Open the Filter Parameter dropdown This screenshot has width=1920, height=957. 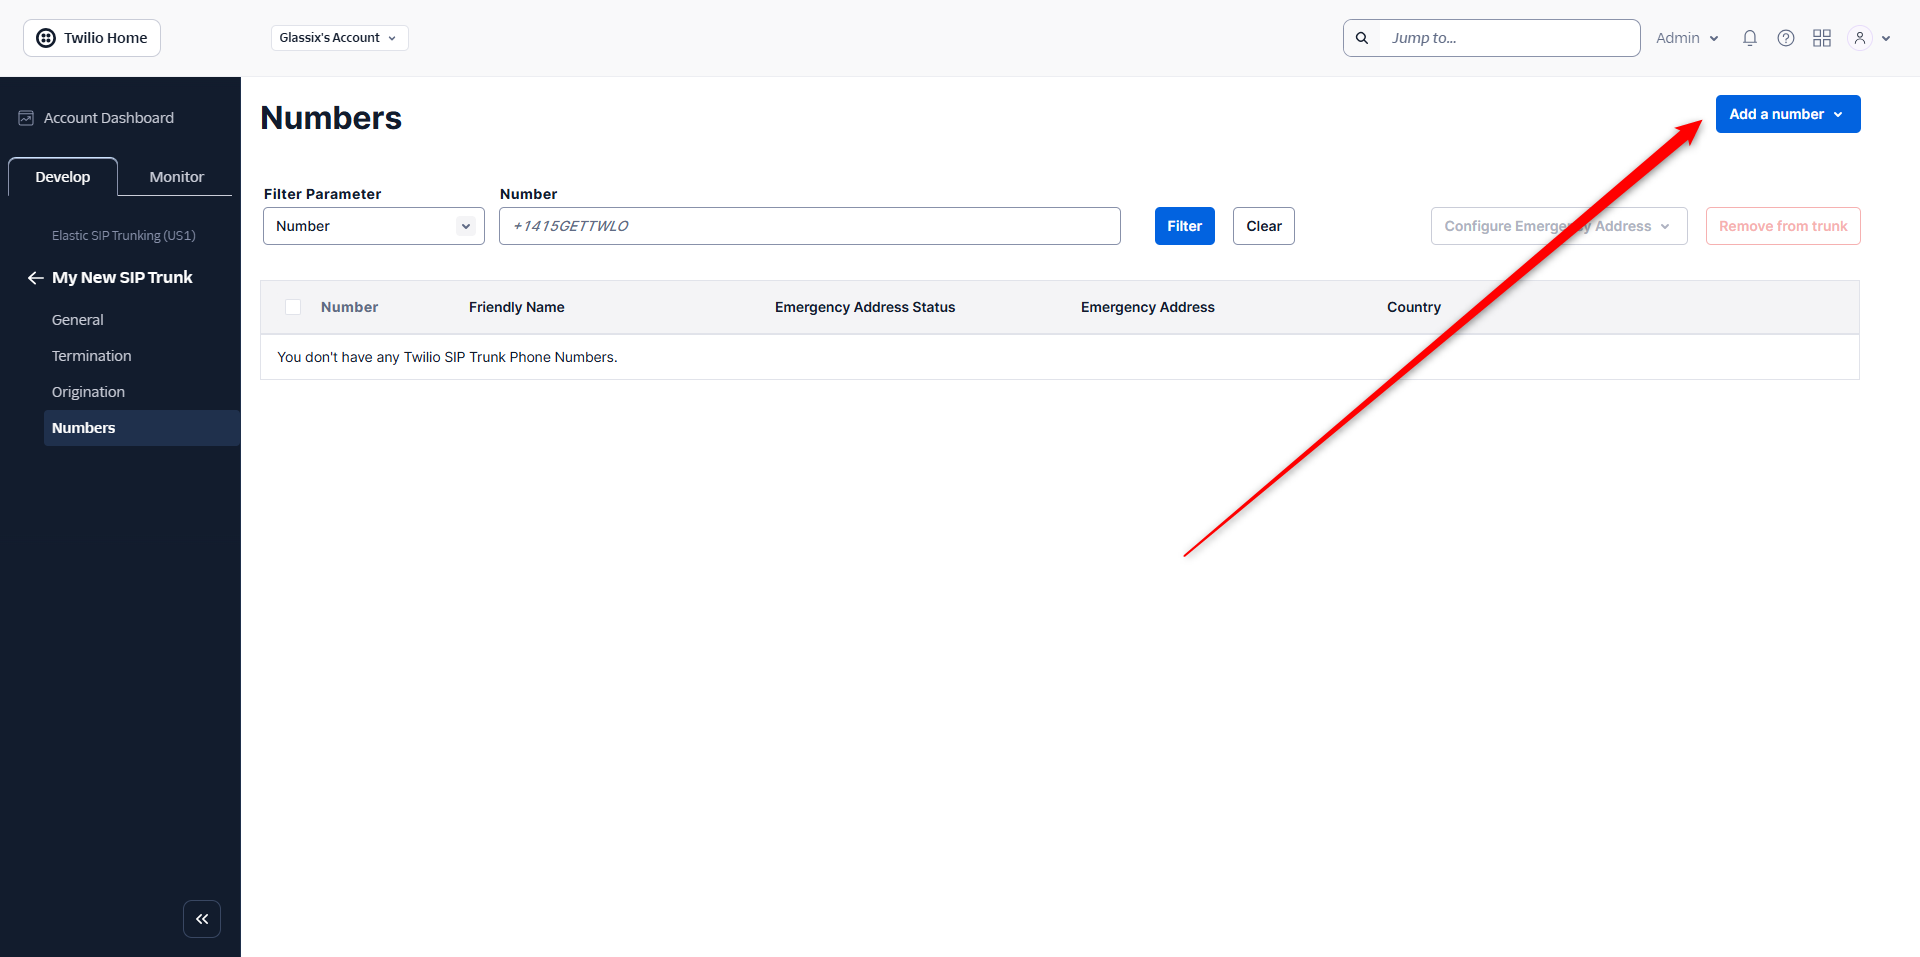coord(374,226)
